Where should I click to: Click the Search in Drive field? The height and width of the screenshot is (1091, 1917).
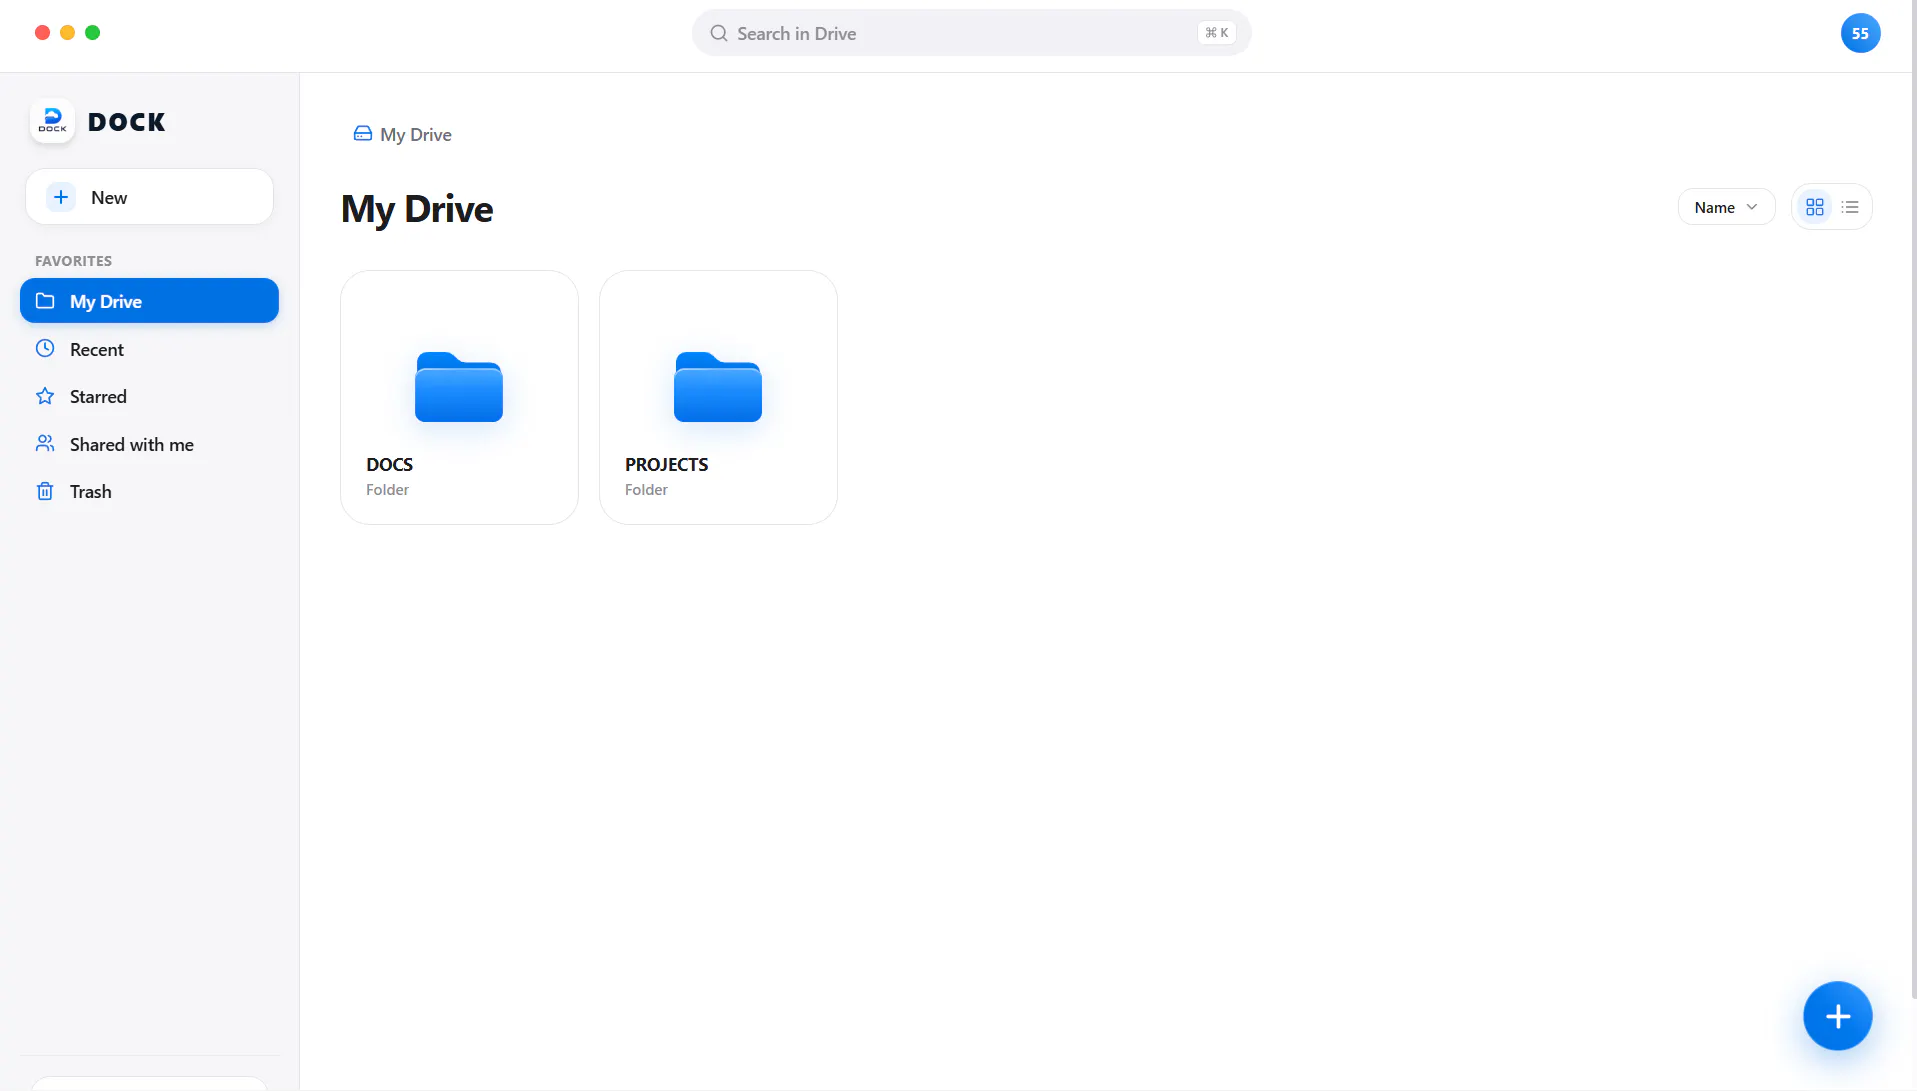(971, 33)
